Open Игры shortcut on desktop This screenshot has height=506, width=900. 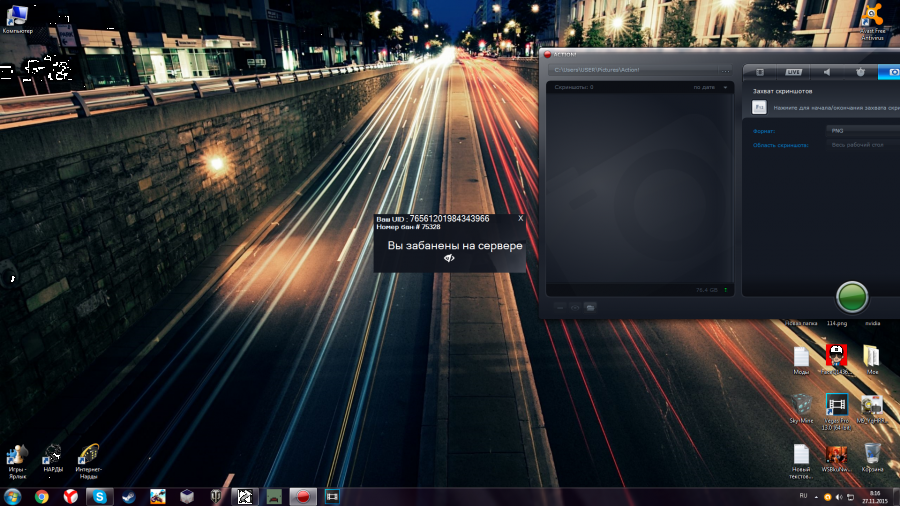click(x=17, y=462)
